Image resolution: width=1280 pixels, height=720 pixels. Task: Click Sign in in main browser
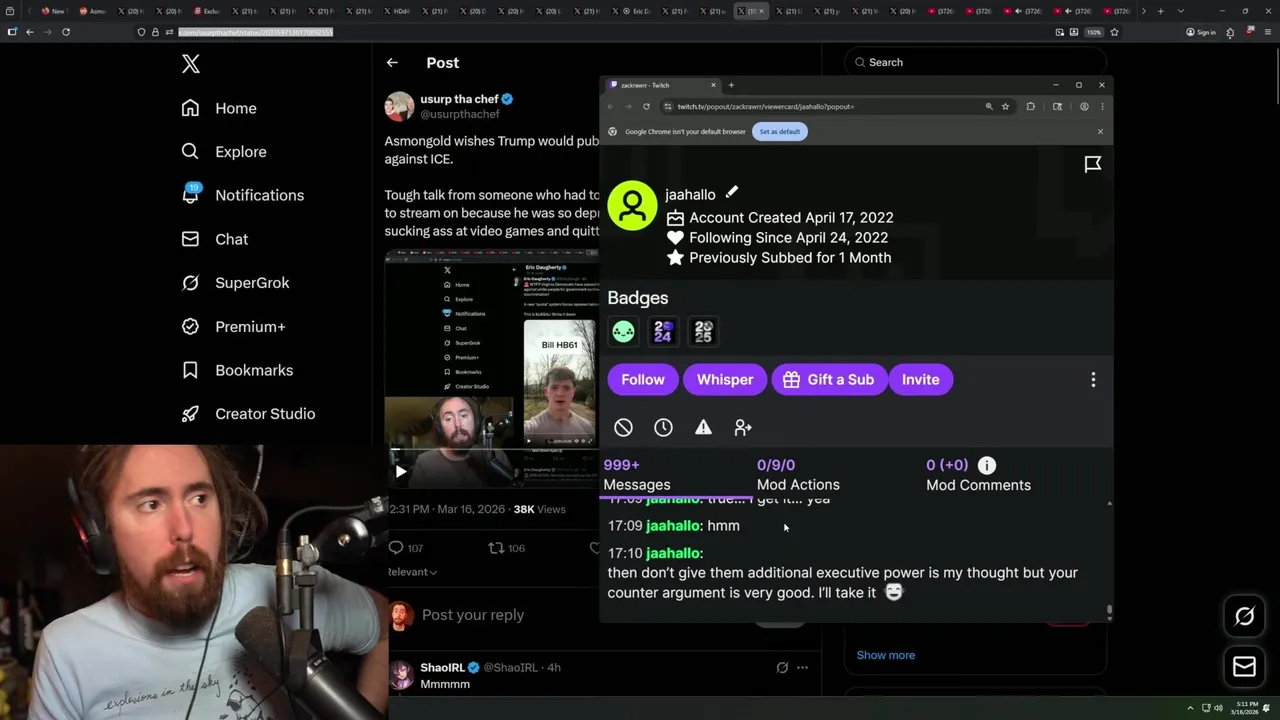tap(1201, 32)
